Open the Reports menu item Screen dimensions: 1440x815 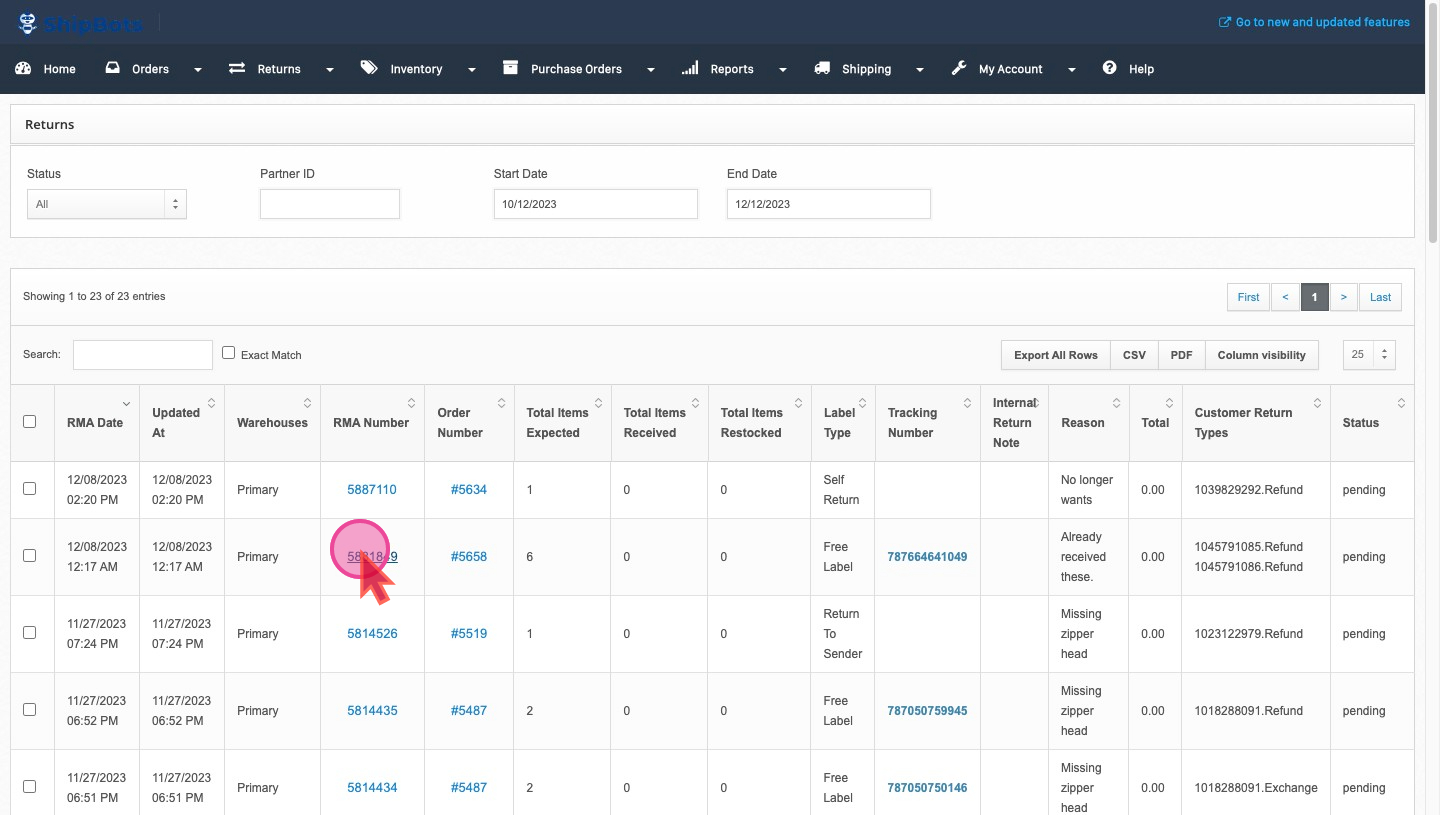point(732,69)
